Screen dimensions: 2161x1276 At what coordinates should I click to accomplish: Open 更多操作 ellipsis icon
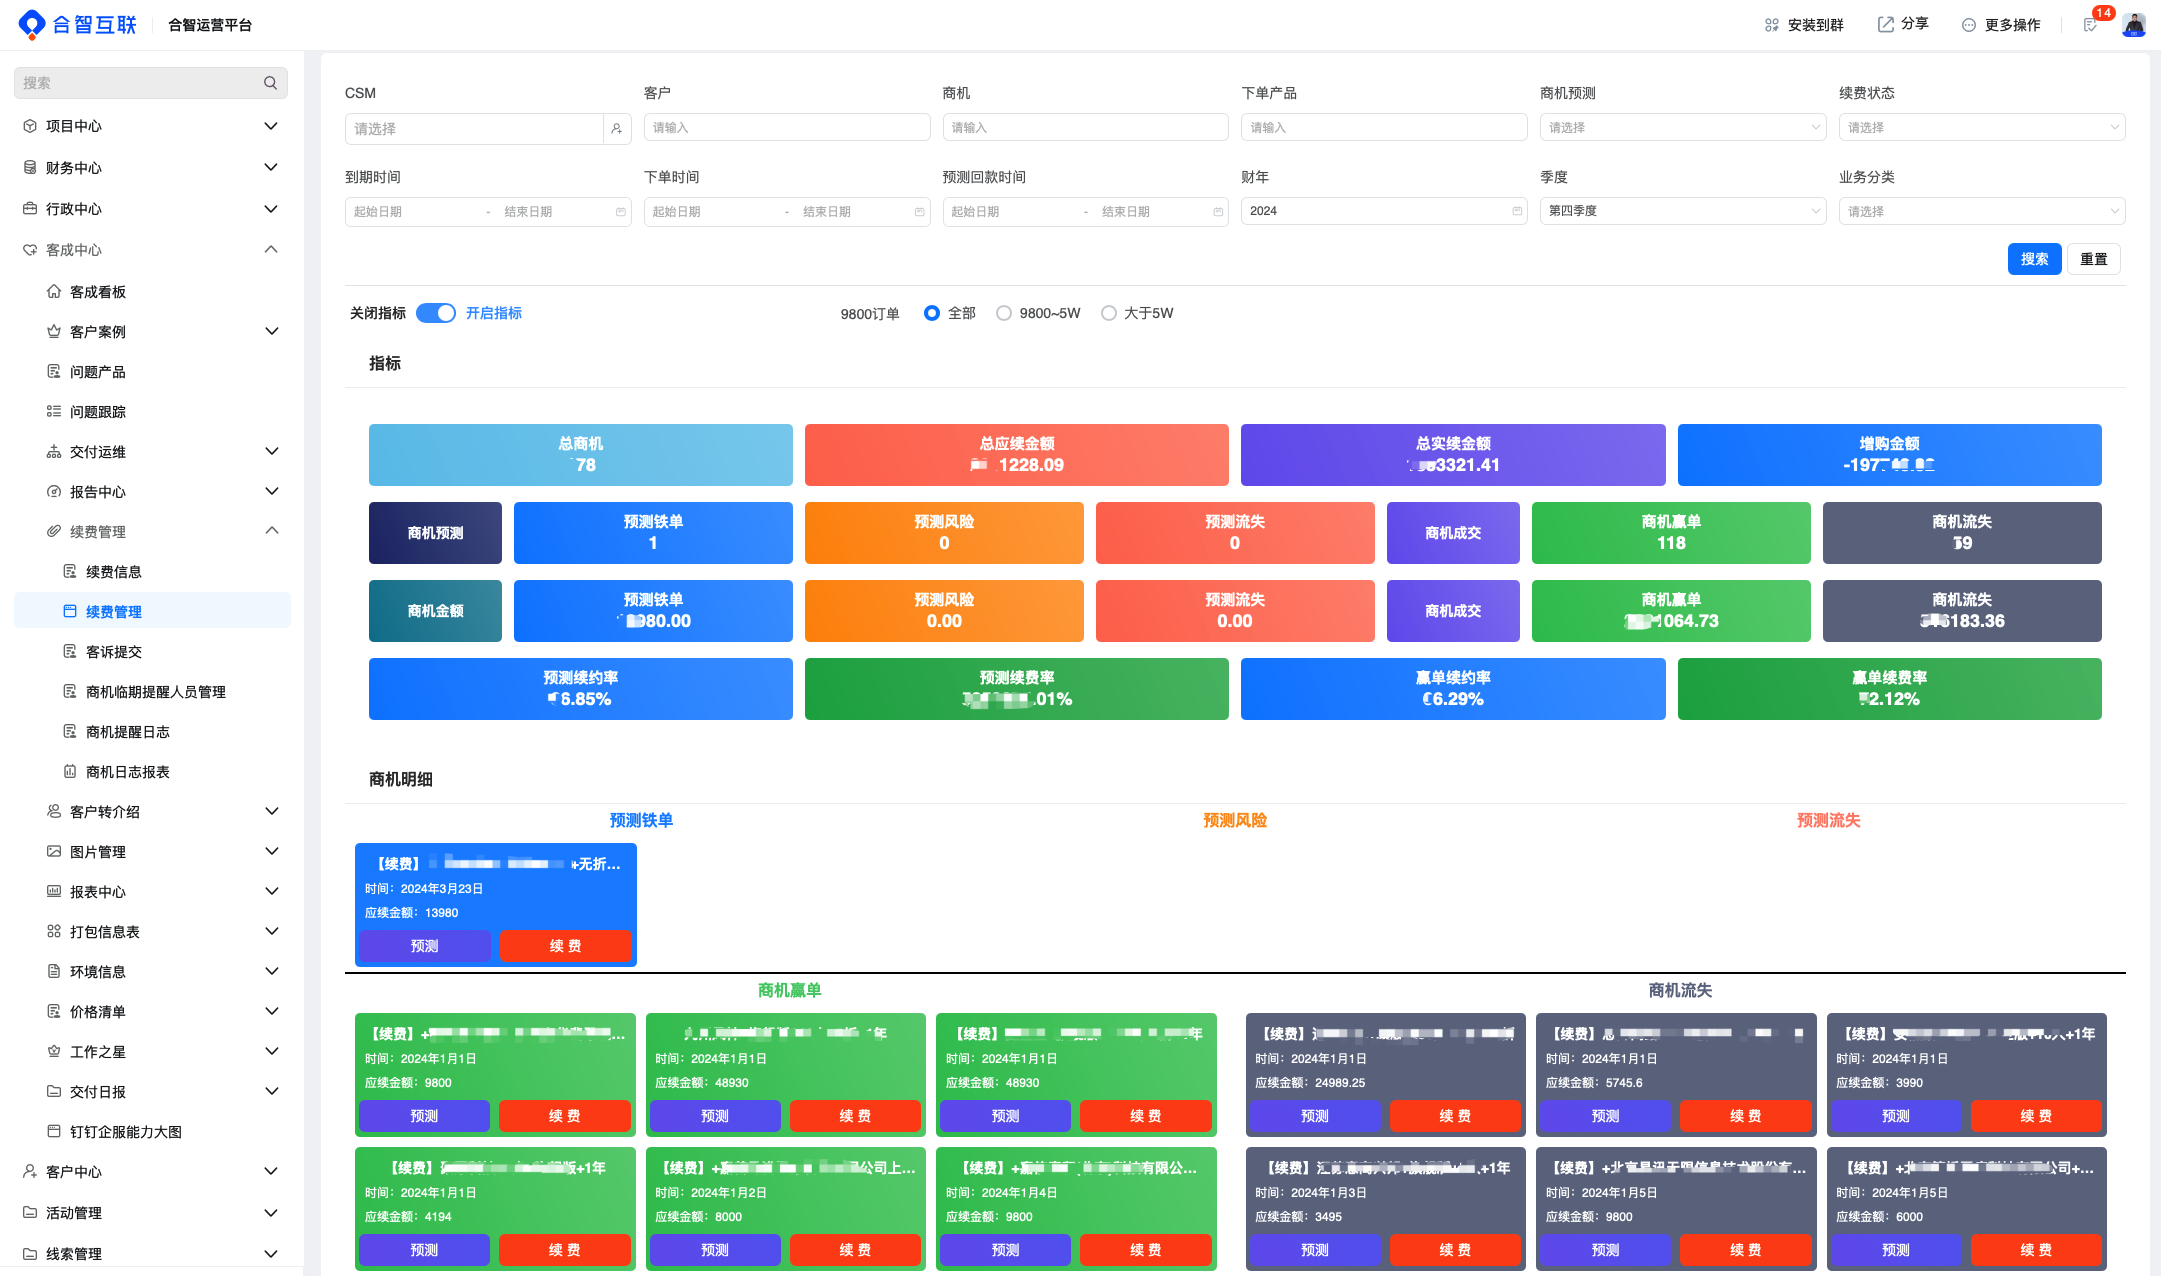[x=1968, y=25]
